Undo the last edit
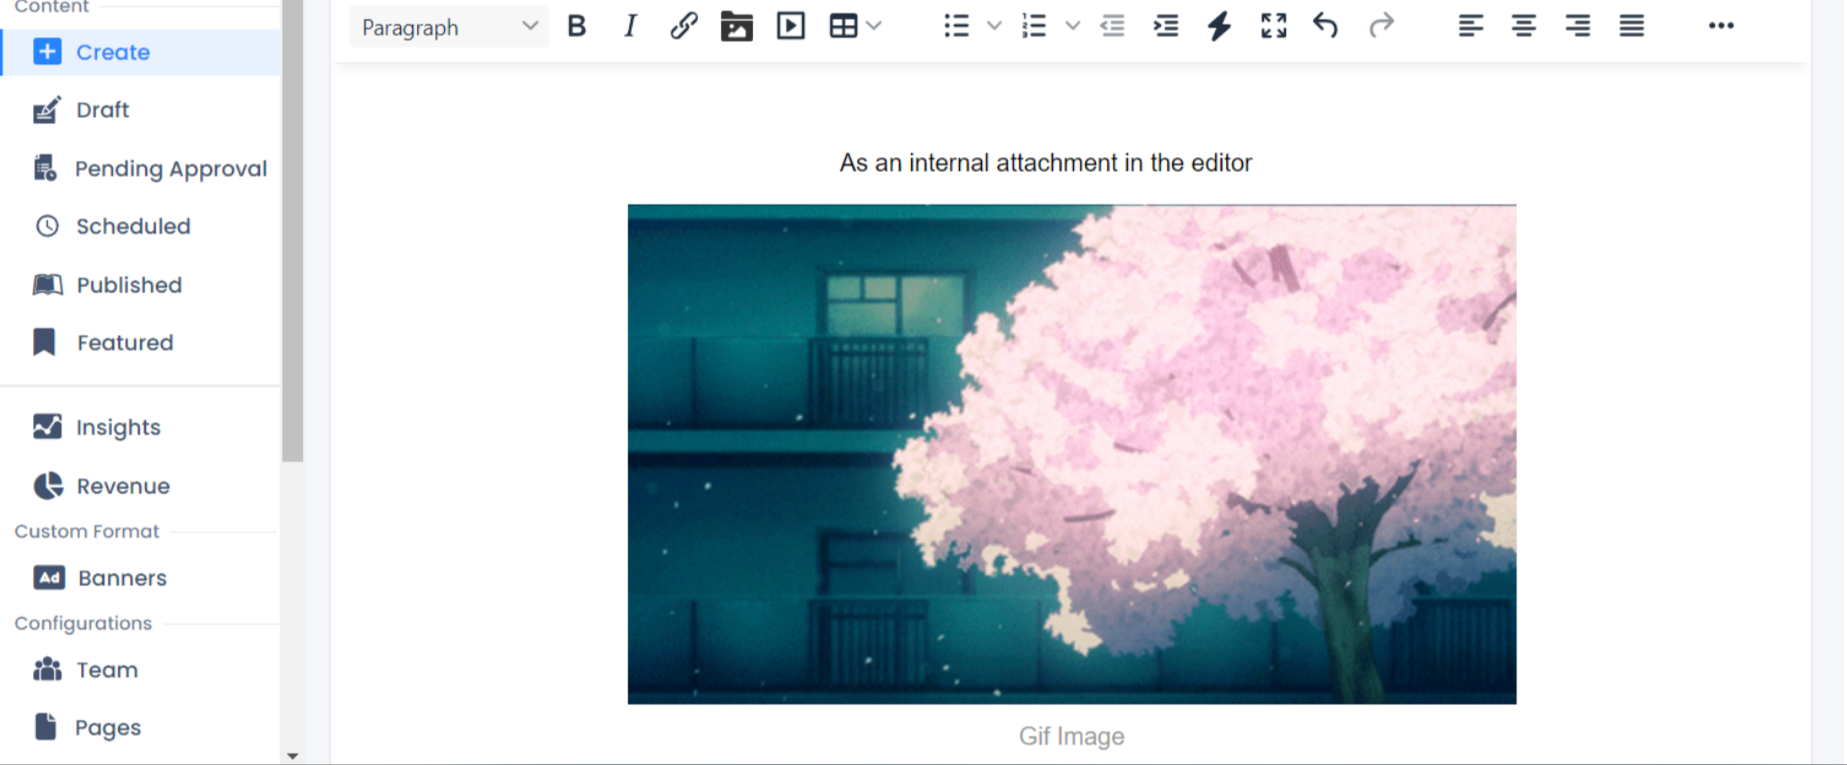Image resolution: width=1847 pixels, height=765 pixels. pos(1326,26)
